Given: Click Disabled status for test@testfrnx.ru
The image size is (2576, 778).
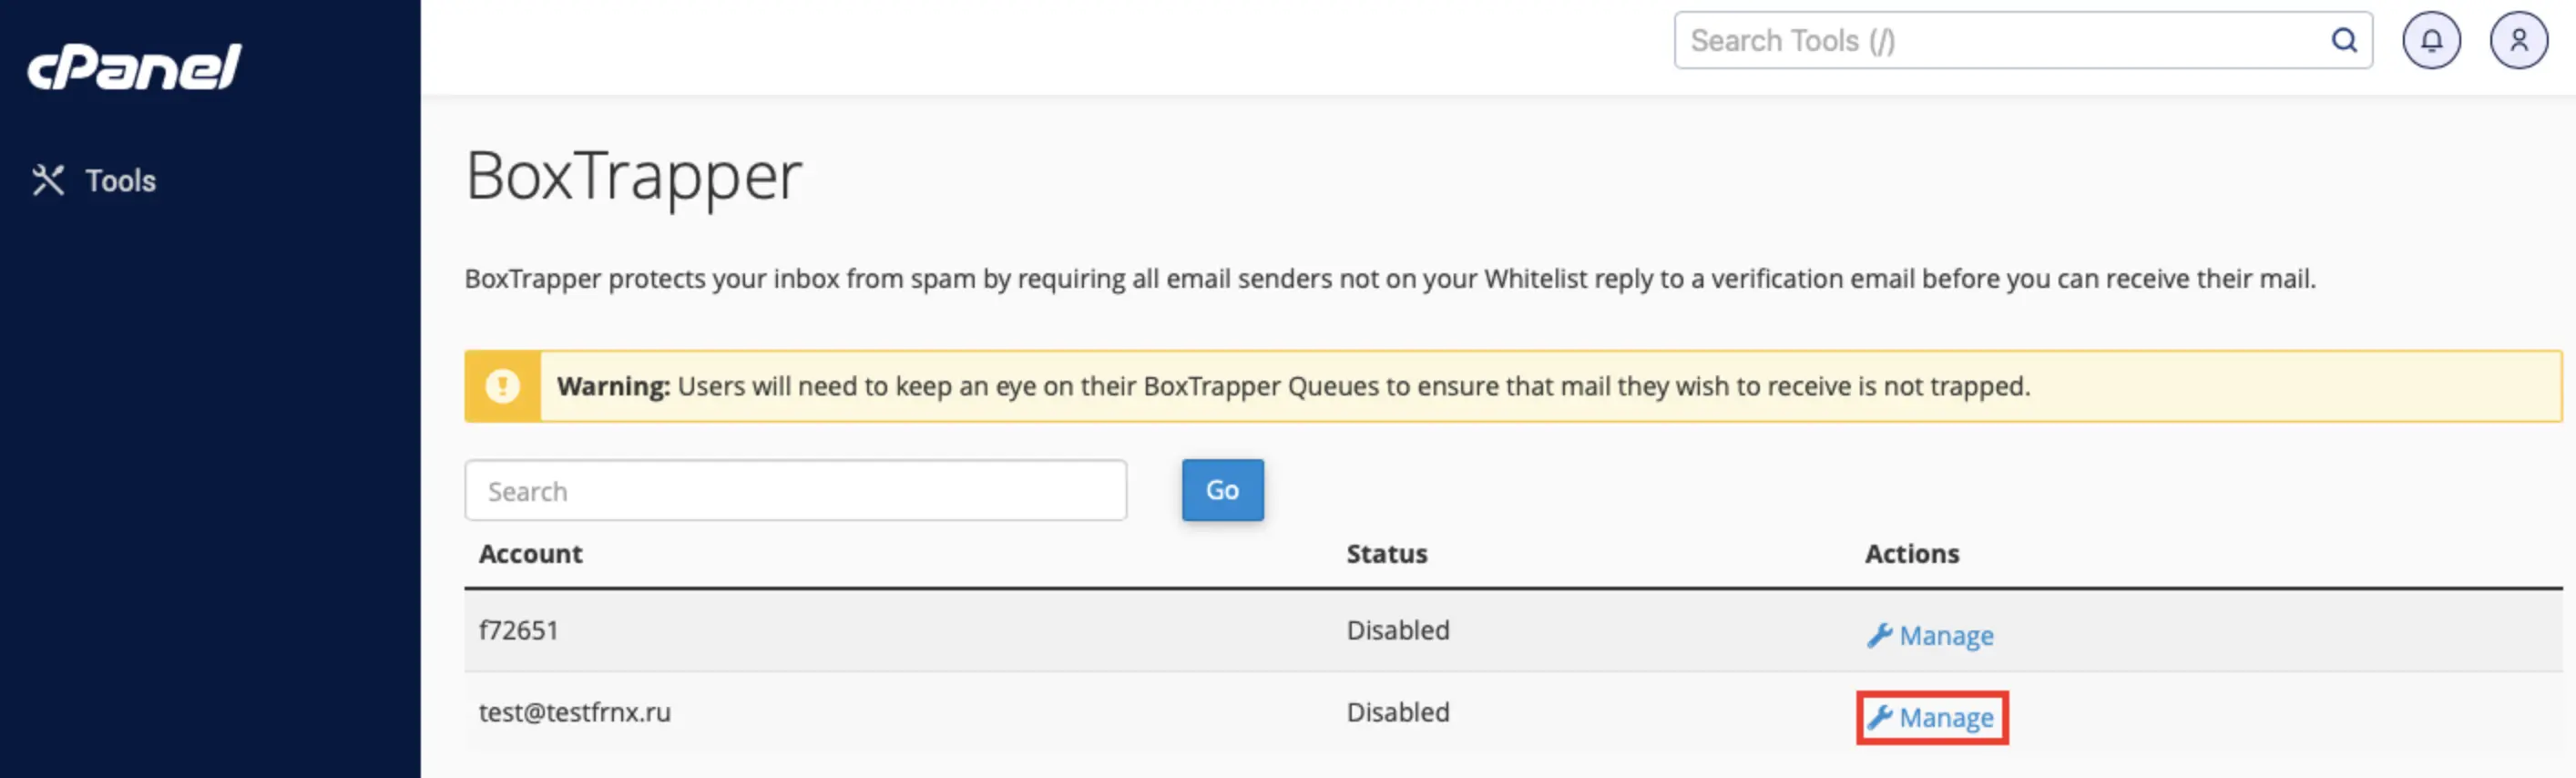Looking at the screenshot, I should (x=1397, y=713).
